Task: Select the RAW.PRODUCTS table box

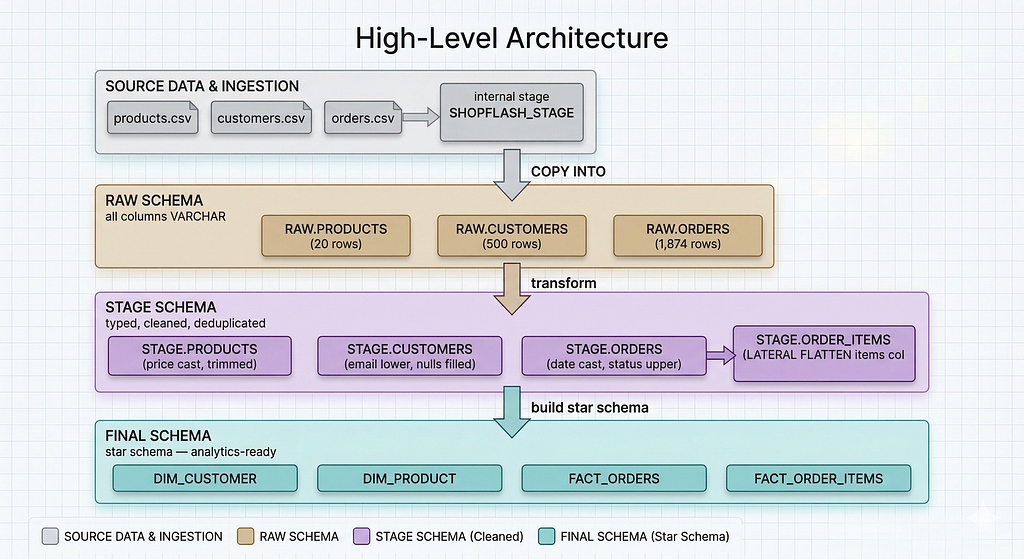Action: (336, 236)
